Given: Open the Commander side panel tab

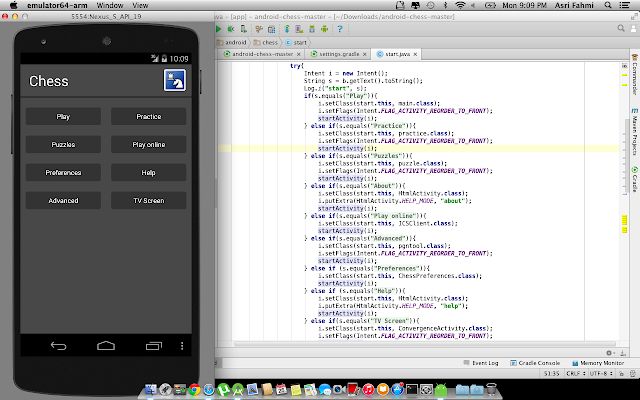Looking at the screenshot, I should 634,74.
